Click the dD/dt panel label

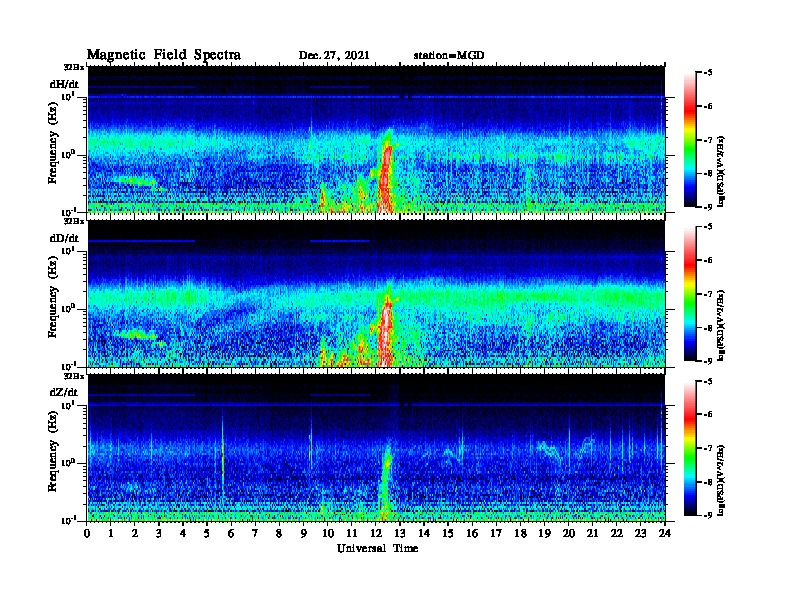tap(64, 238)
